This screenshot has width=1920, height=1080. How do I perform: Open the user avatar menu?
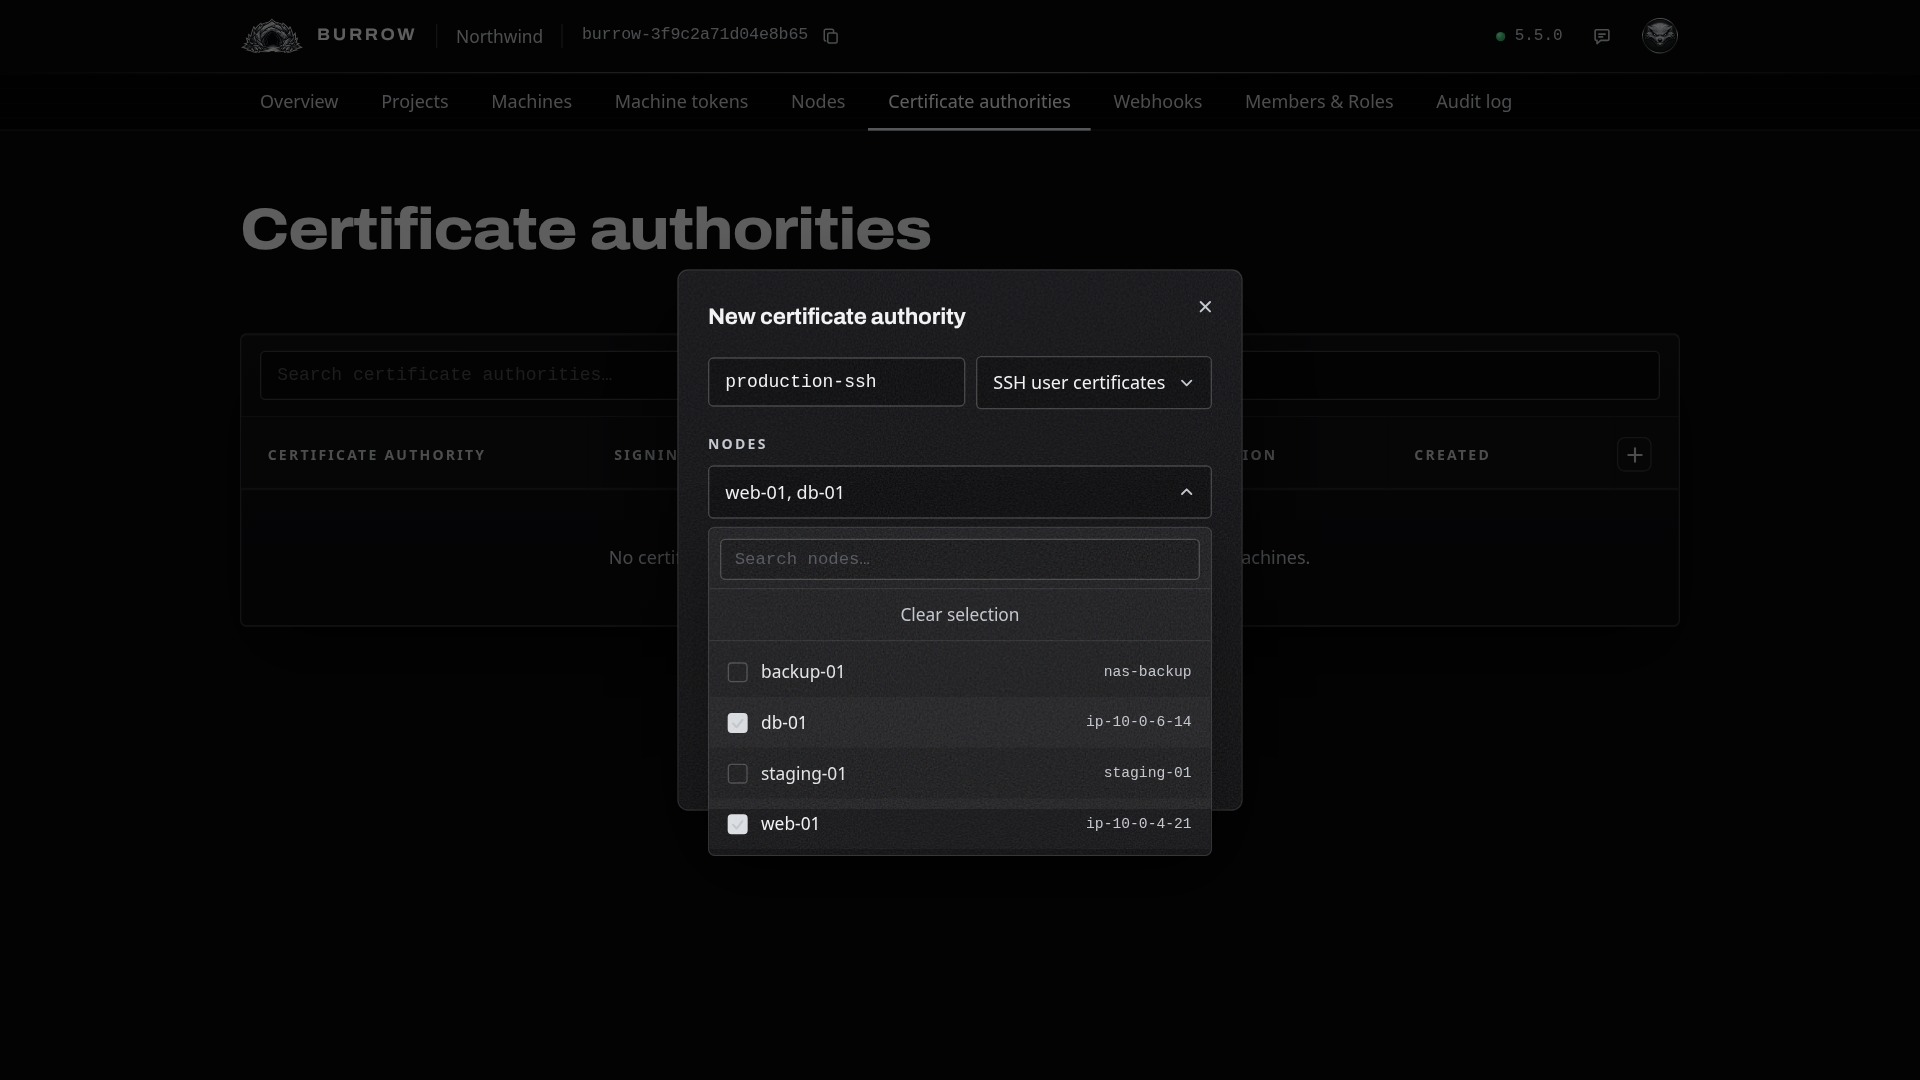tap(1660, 36)
